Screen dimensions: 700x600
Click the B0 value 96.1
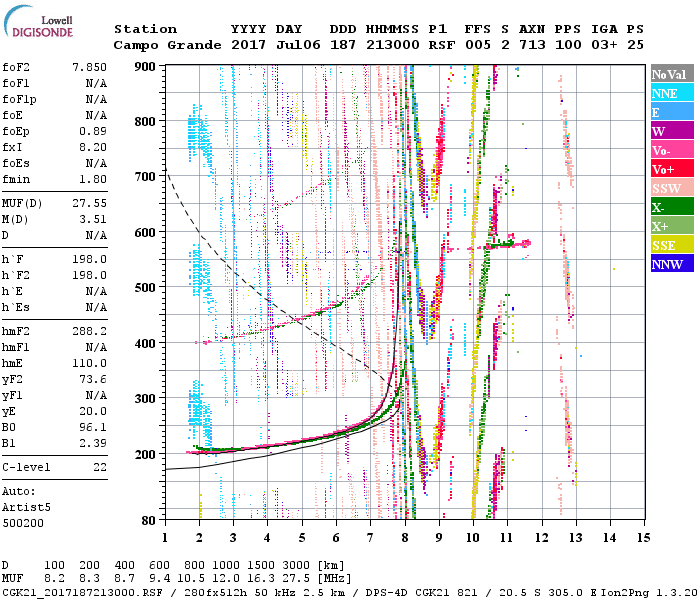(x=93, y=428)
